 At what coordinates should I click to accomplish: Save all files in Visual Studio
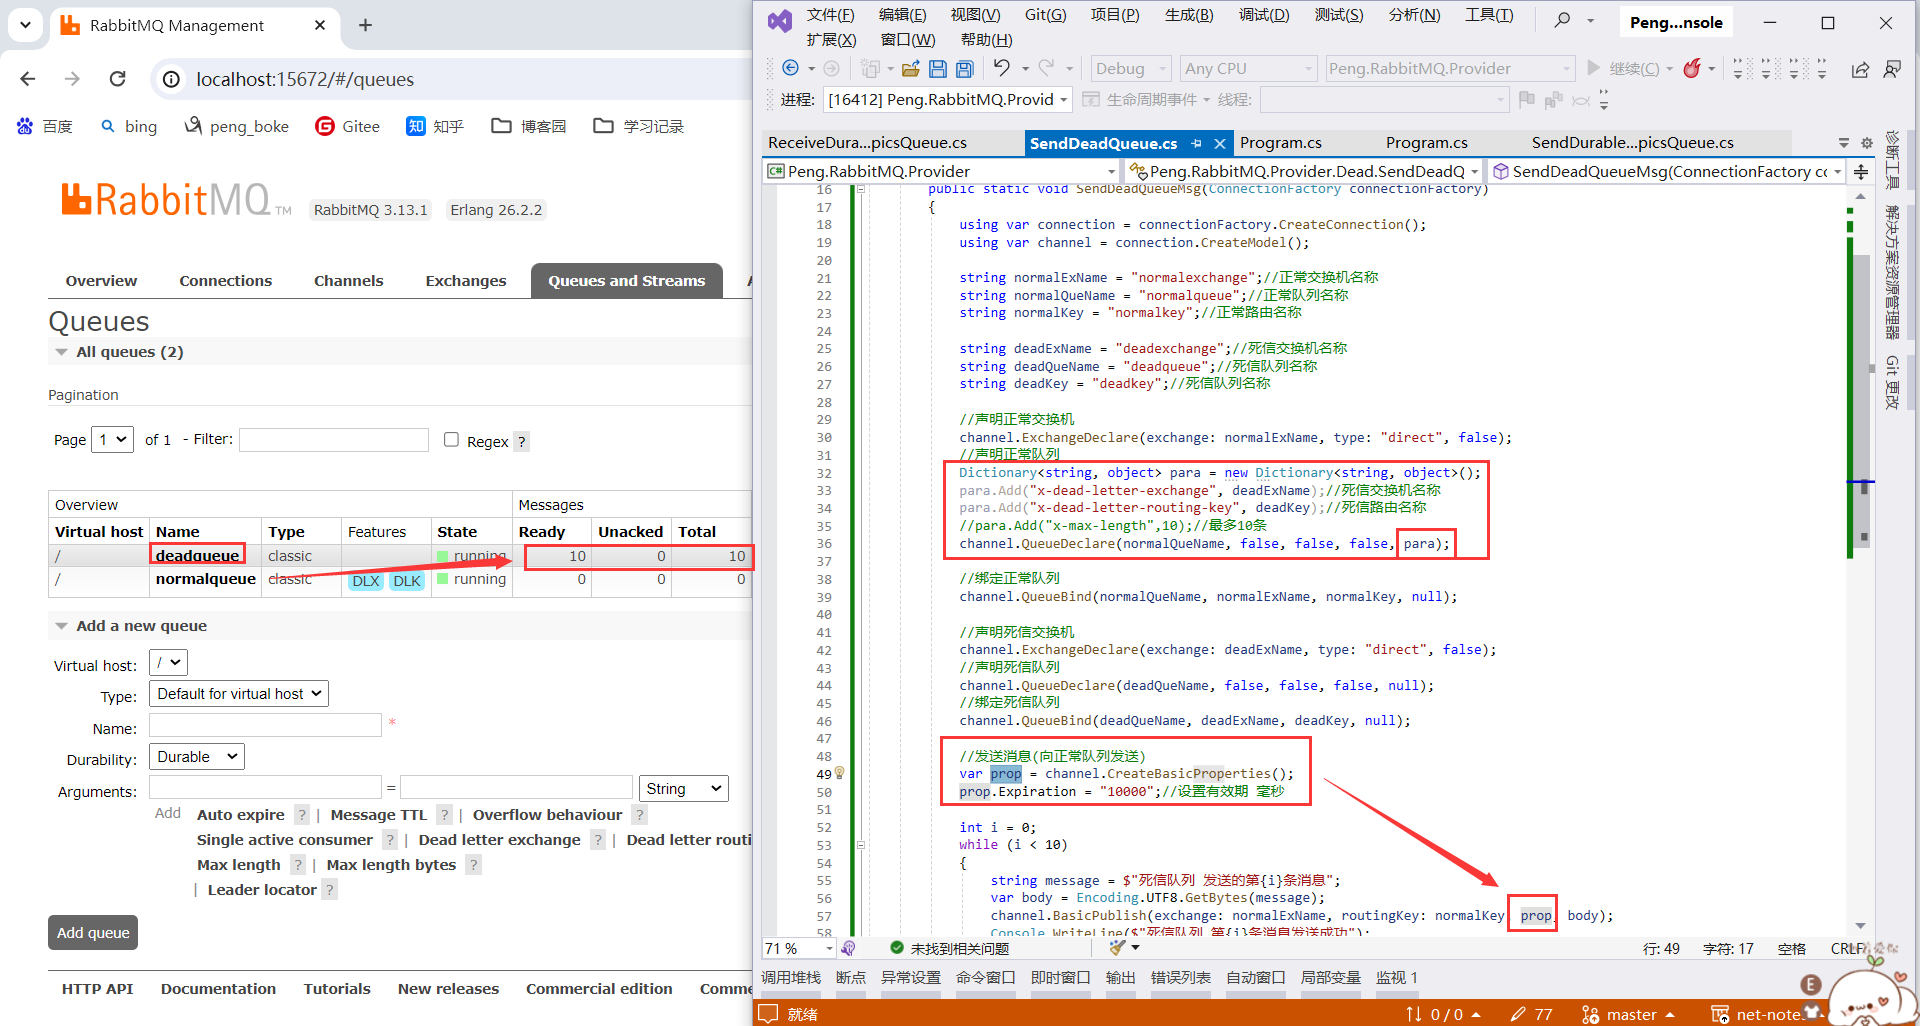[964, 68]
